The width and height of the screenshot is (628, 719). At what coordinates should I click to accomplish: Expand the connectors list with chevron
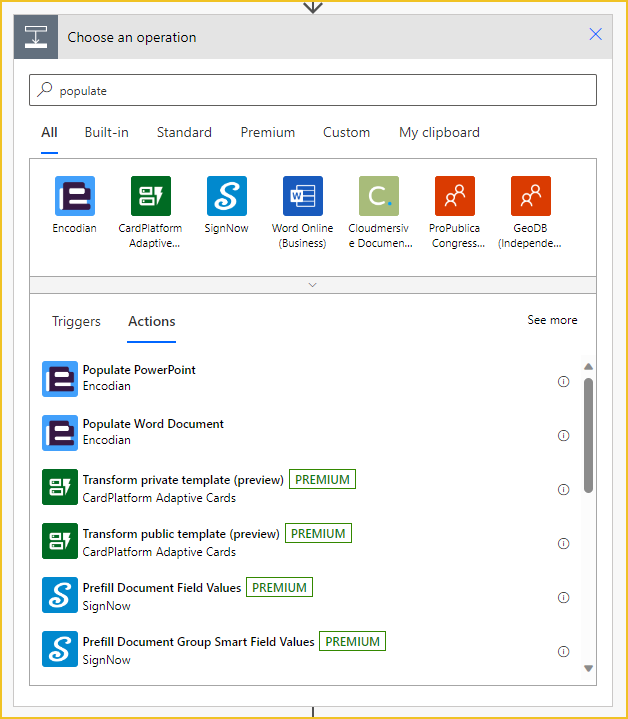coord(313,285)
